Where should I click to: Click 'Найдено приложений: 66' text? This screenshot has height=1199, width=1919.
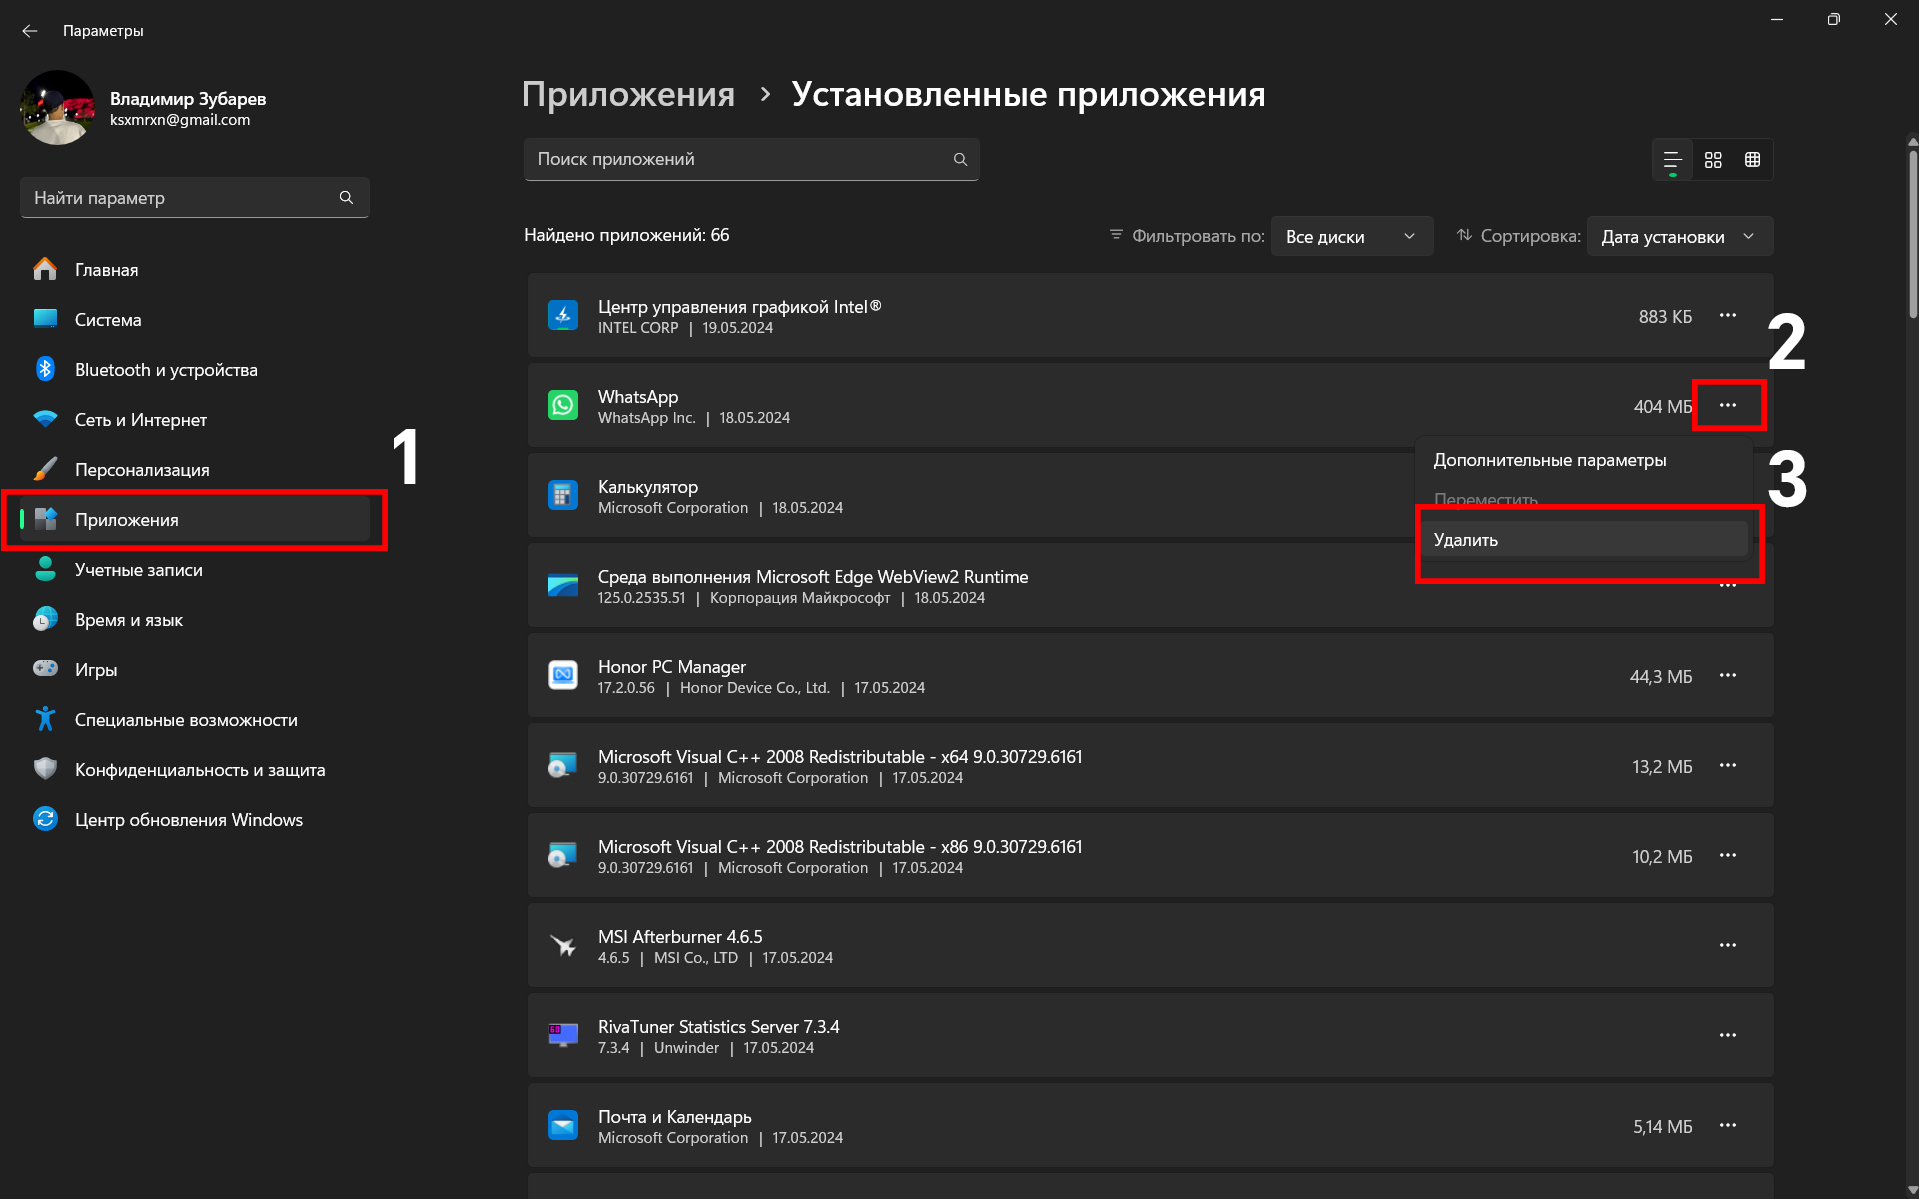627,235
